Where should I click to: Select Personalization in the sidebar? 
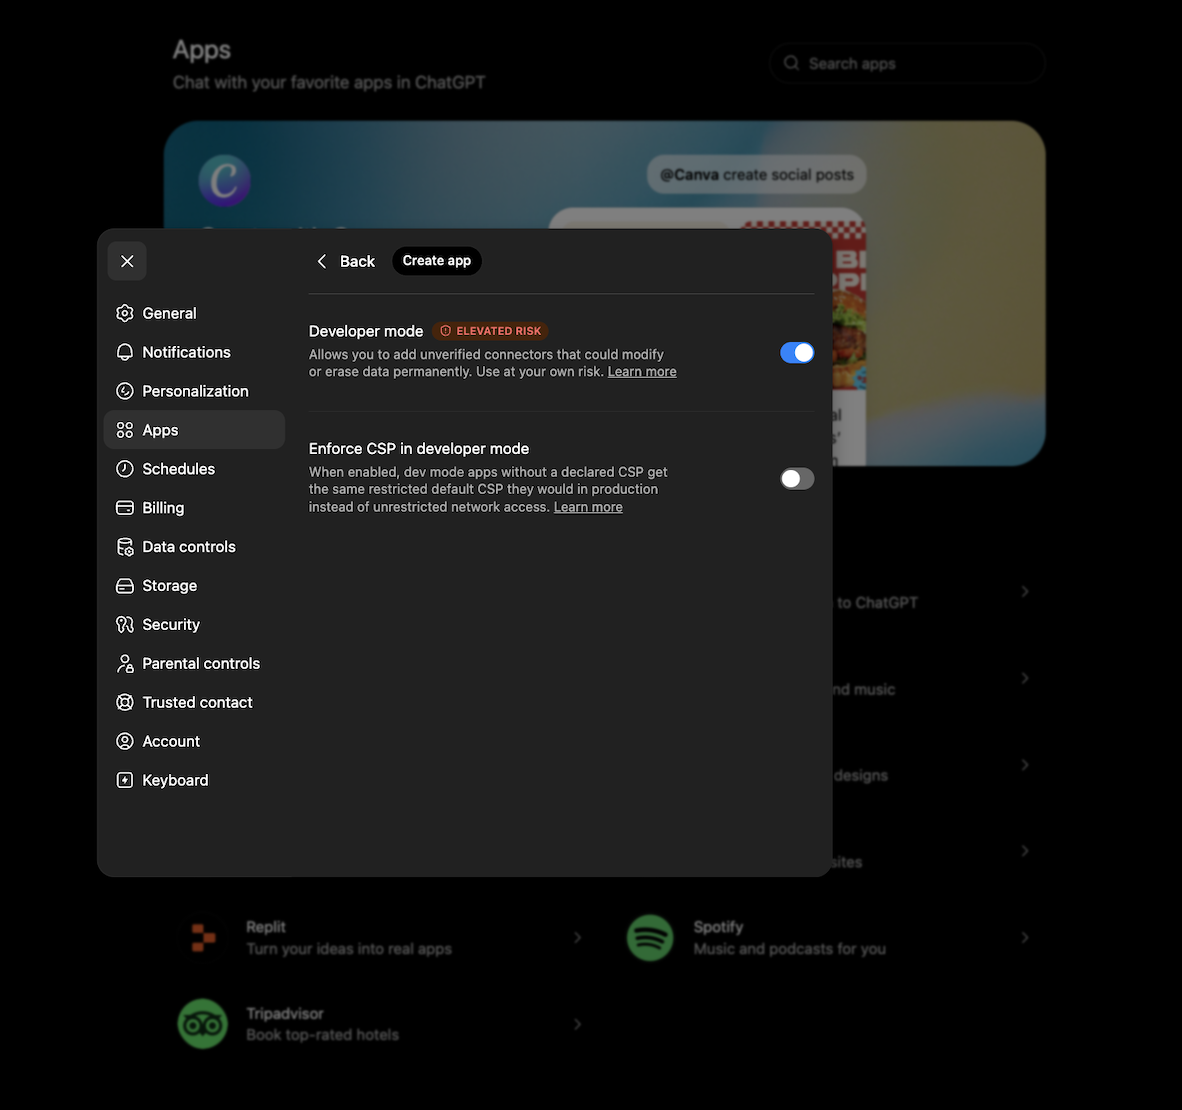point(194,391)
